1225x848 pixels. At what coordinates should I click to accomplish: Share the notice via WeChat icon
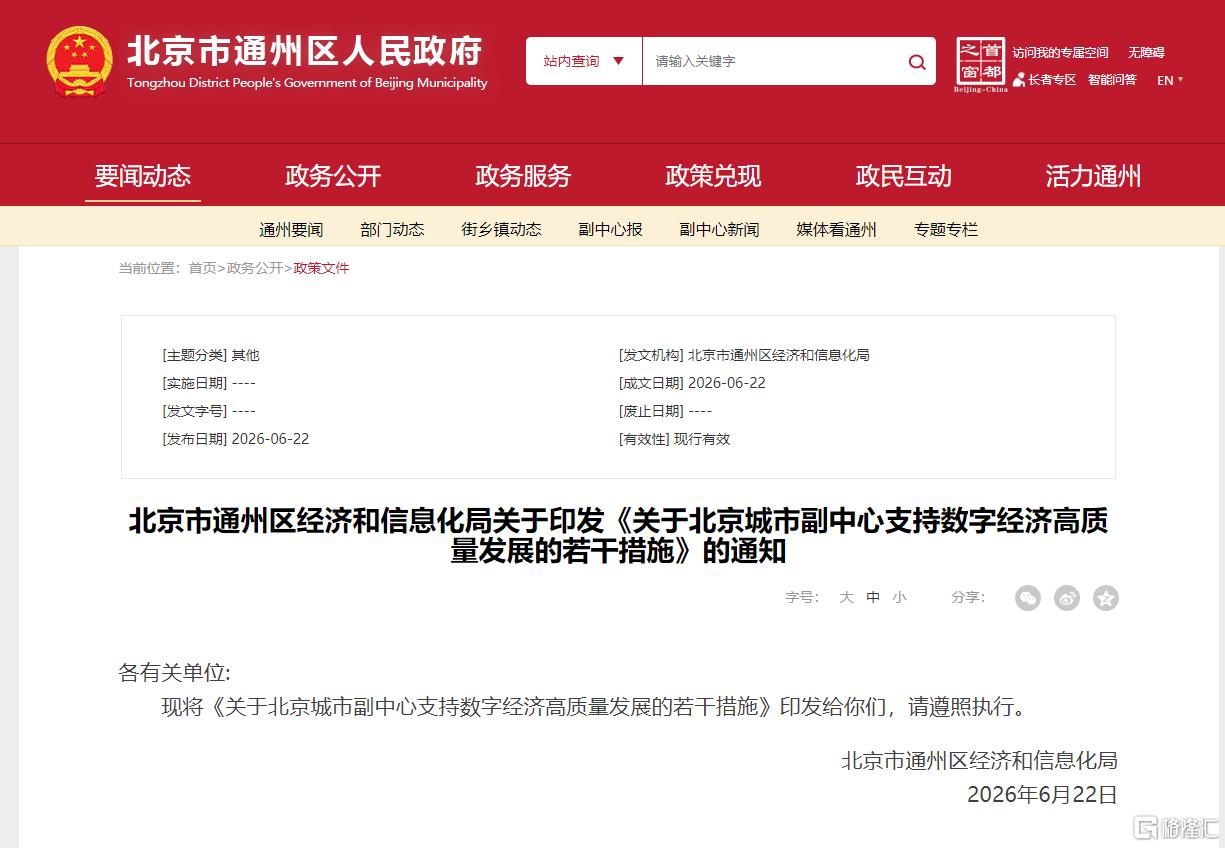[x=1027, y=598]
